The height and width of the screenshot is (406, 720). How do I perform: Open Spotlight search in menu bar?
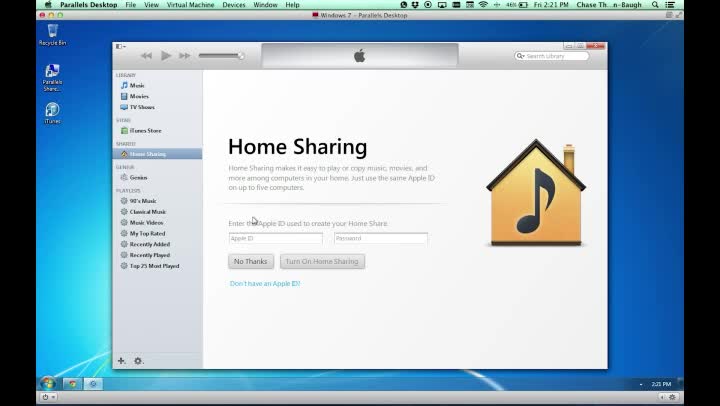(655, 5)
